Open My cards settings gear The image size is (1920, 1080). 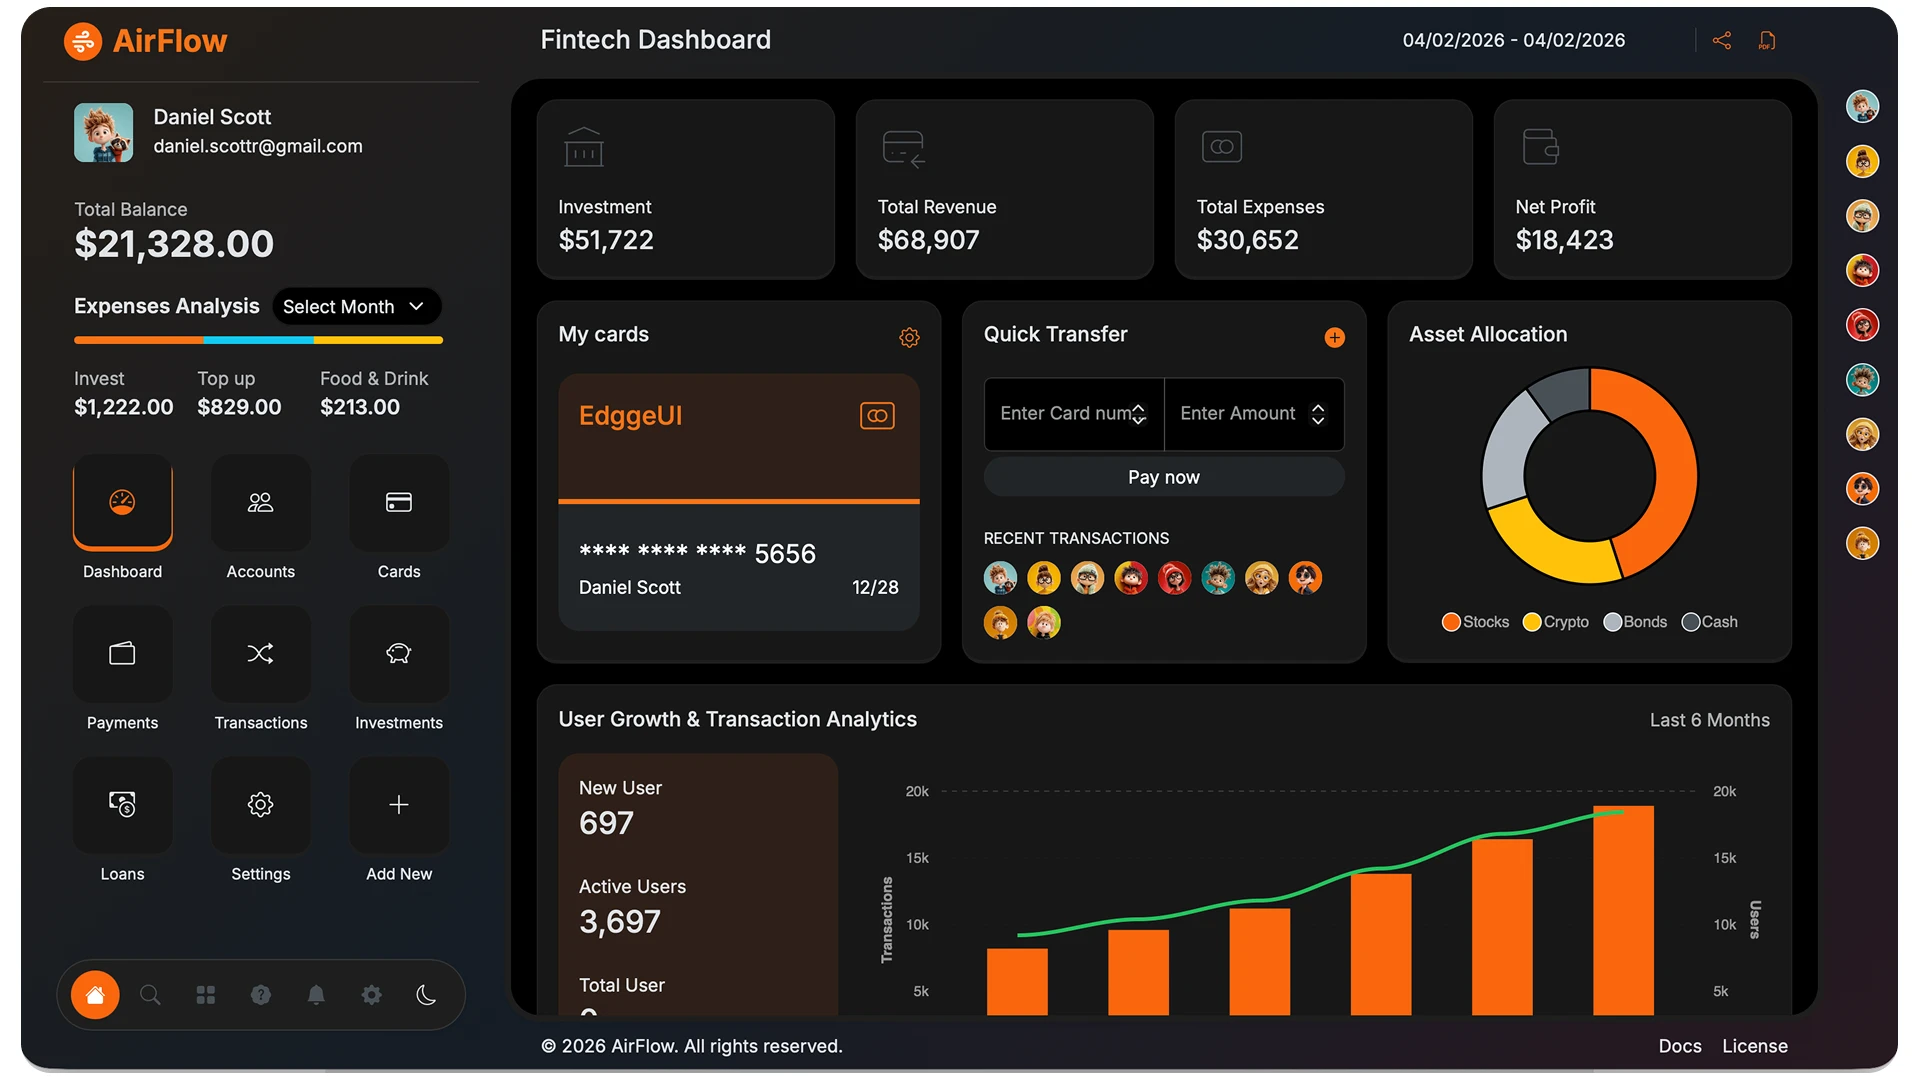point(909,338)
